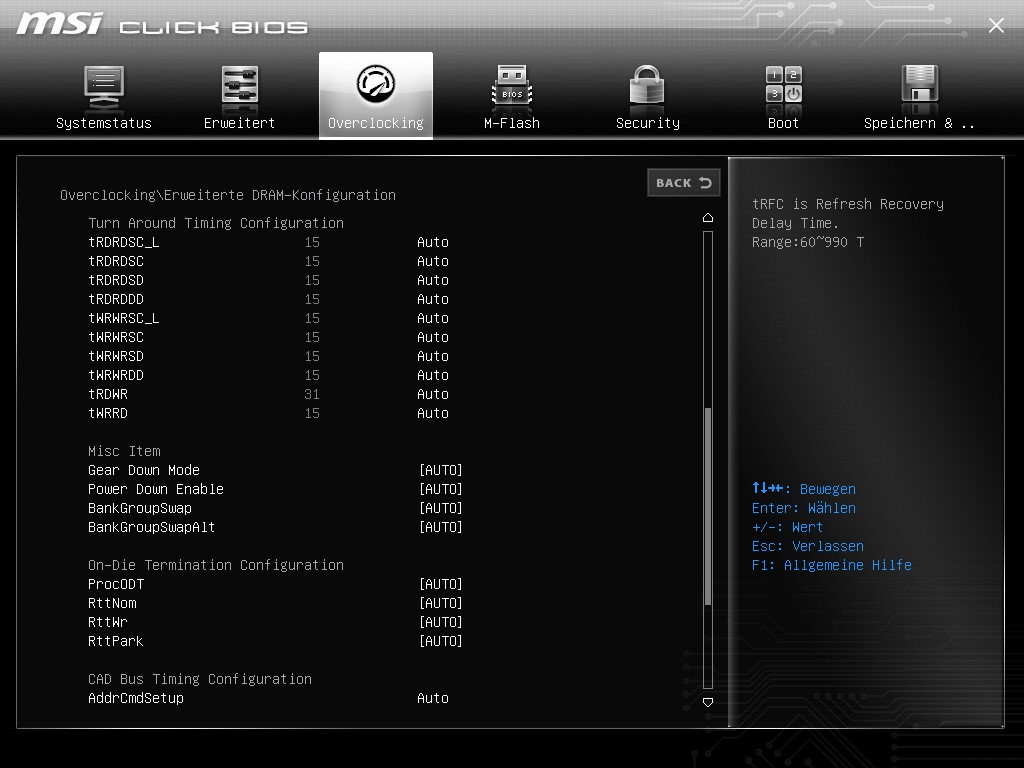This screenshot has width=1024, height=768.
Task: Open the Power Down Enable [AUTO] setting
Action: 441,489
